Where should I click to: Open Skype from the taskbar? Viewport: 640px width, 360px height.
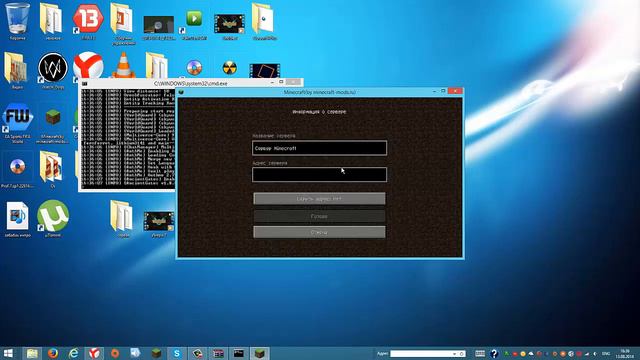click(x=177, y=353)
